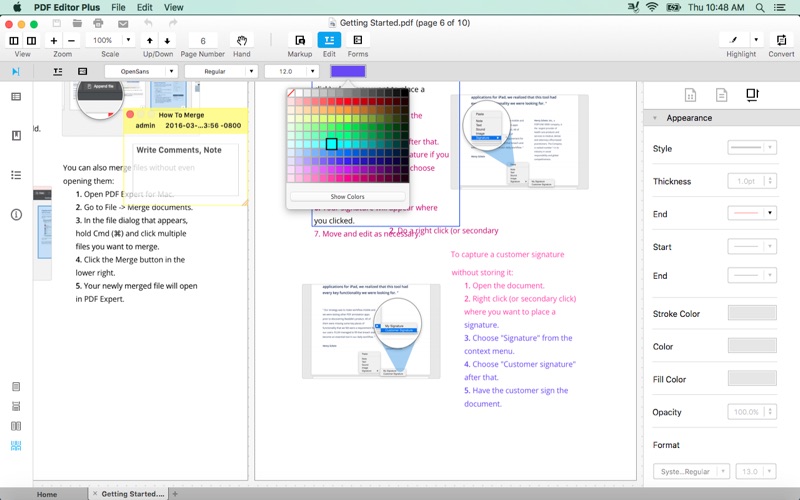
Task: Open the Edit menu in menu bar
Action: pyautogui.click(x=144, y=7)
